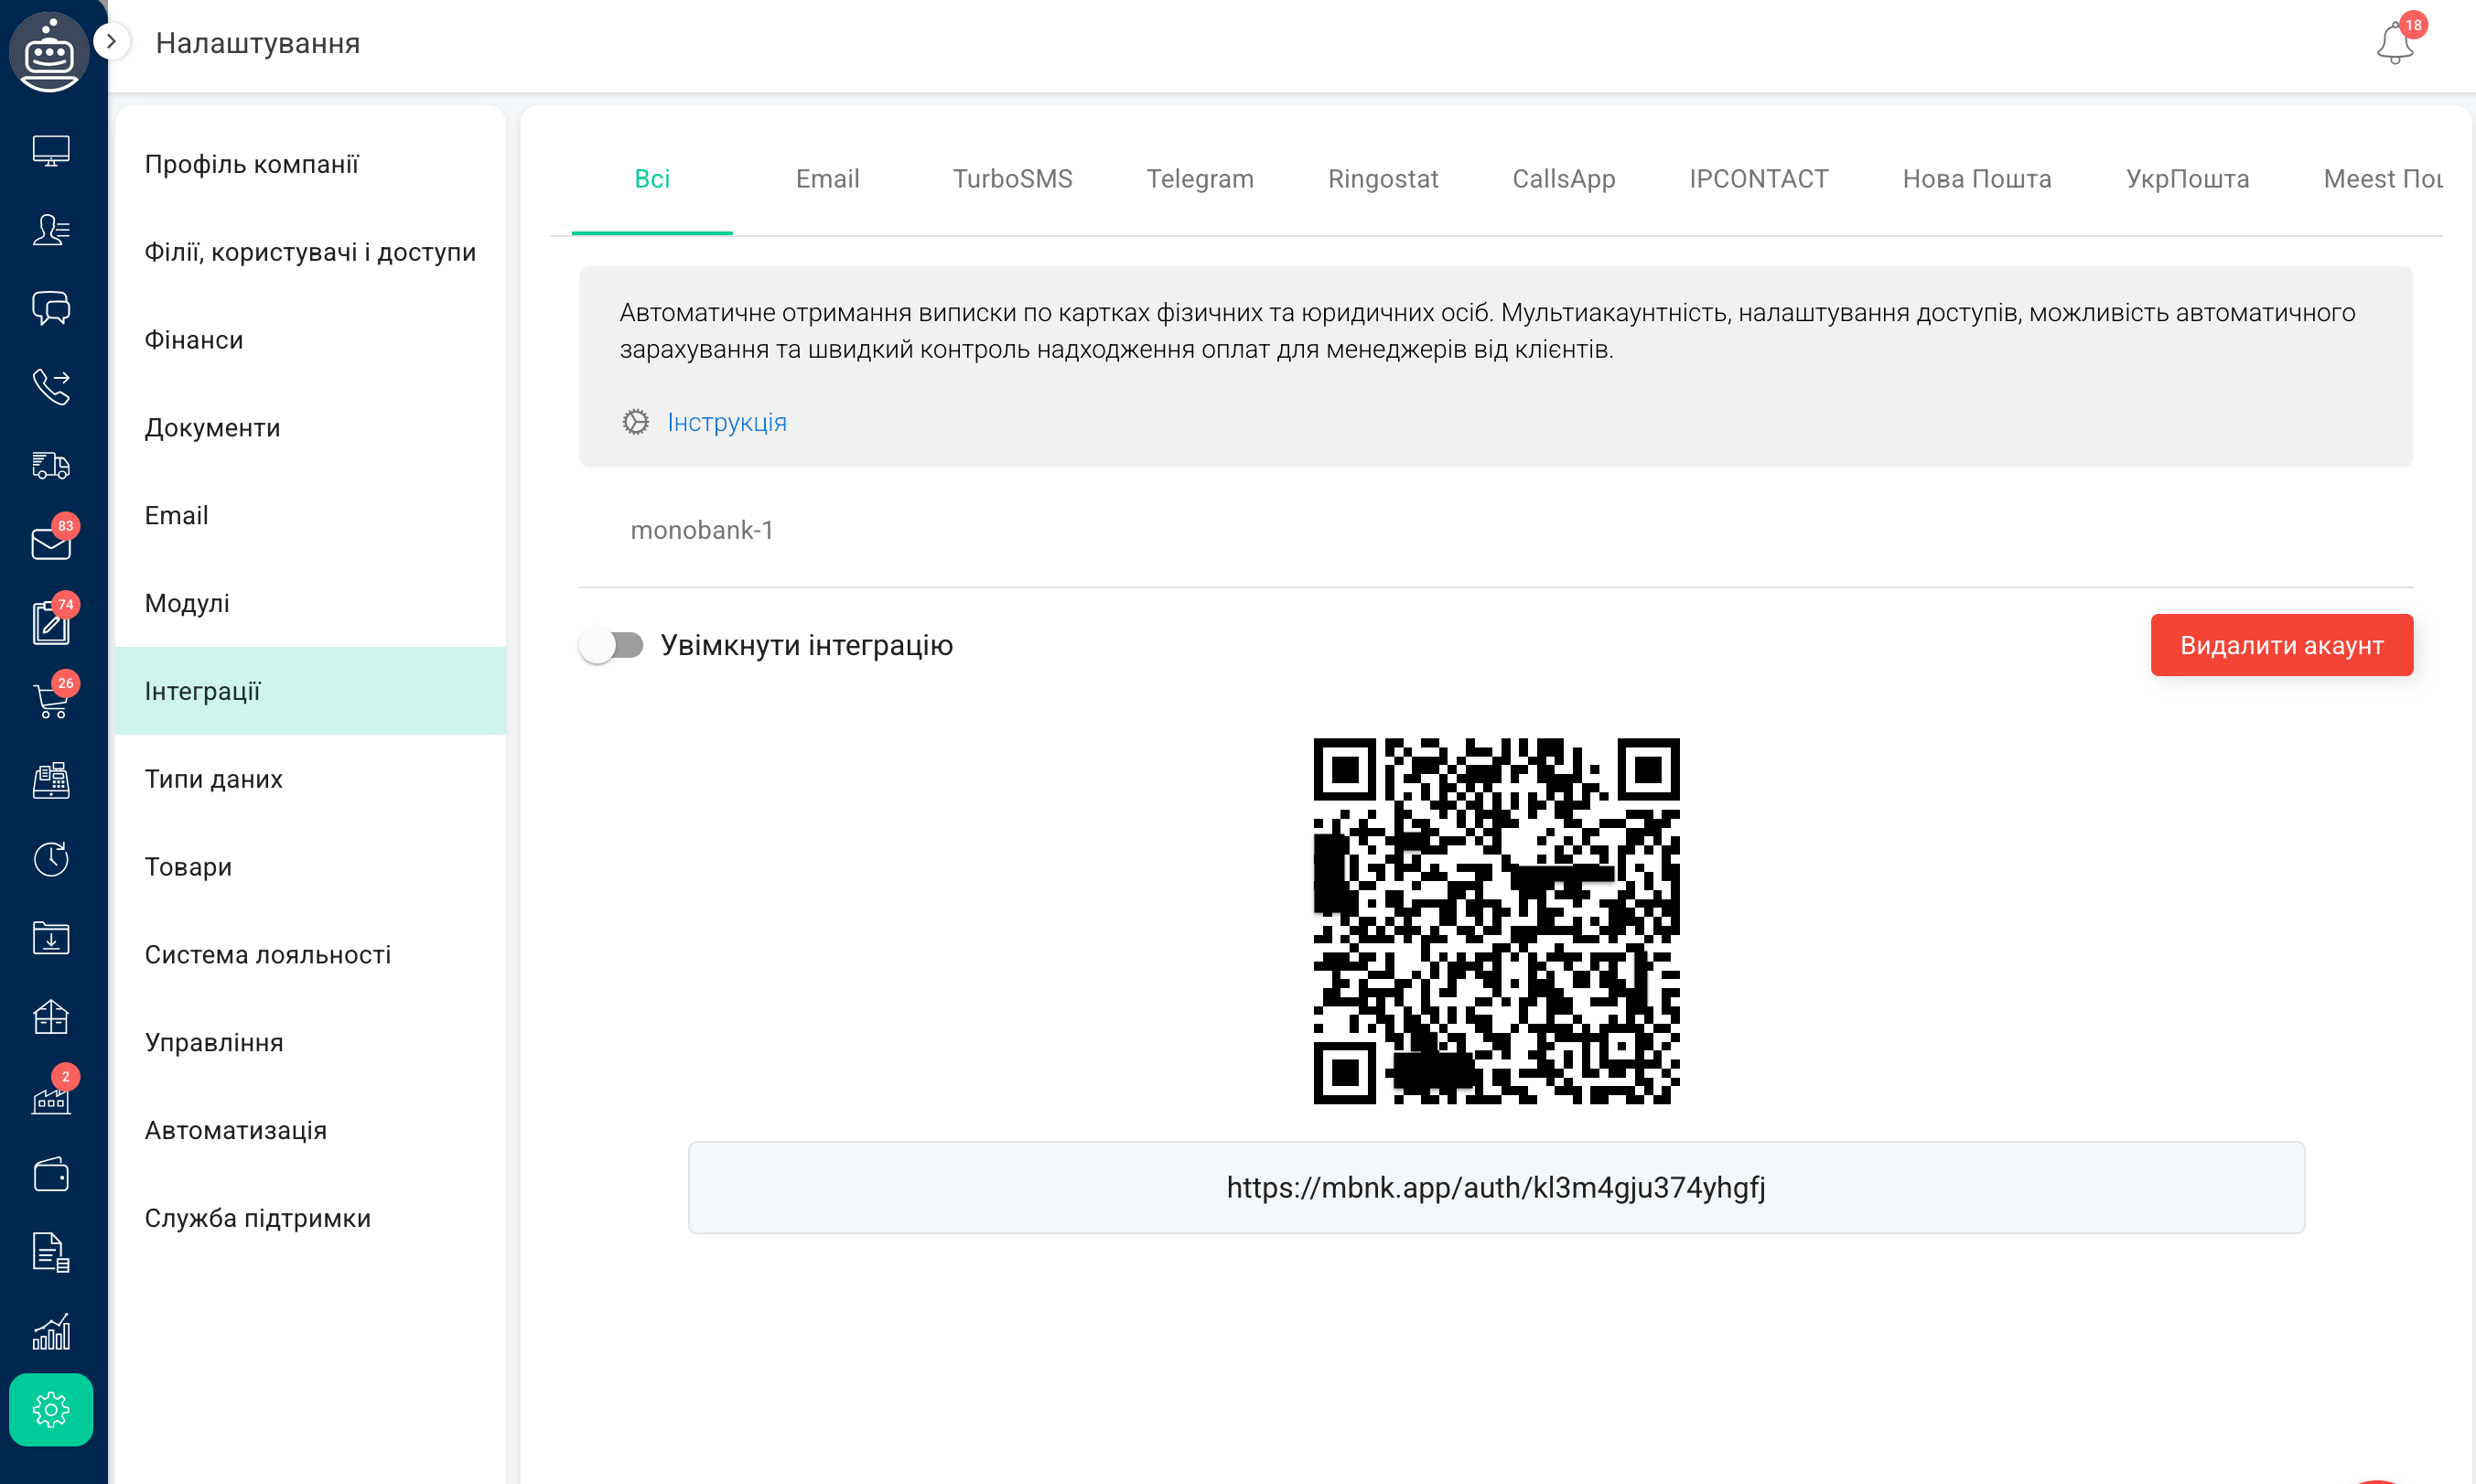Open the document report sidebar icon

51,1252
